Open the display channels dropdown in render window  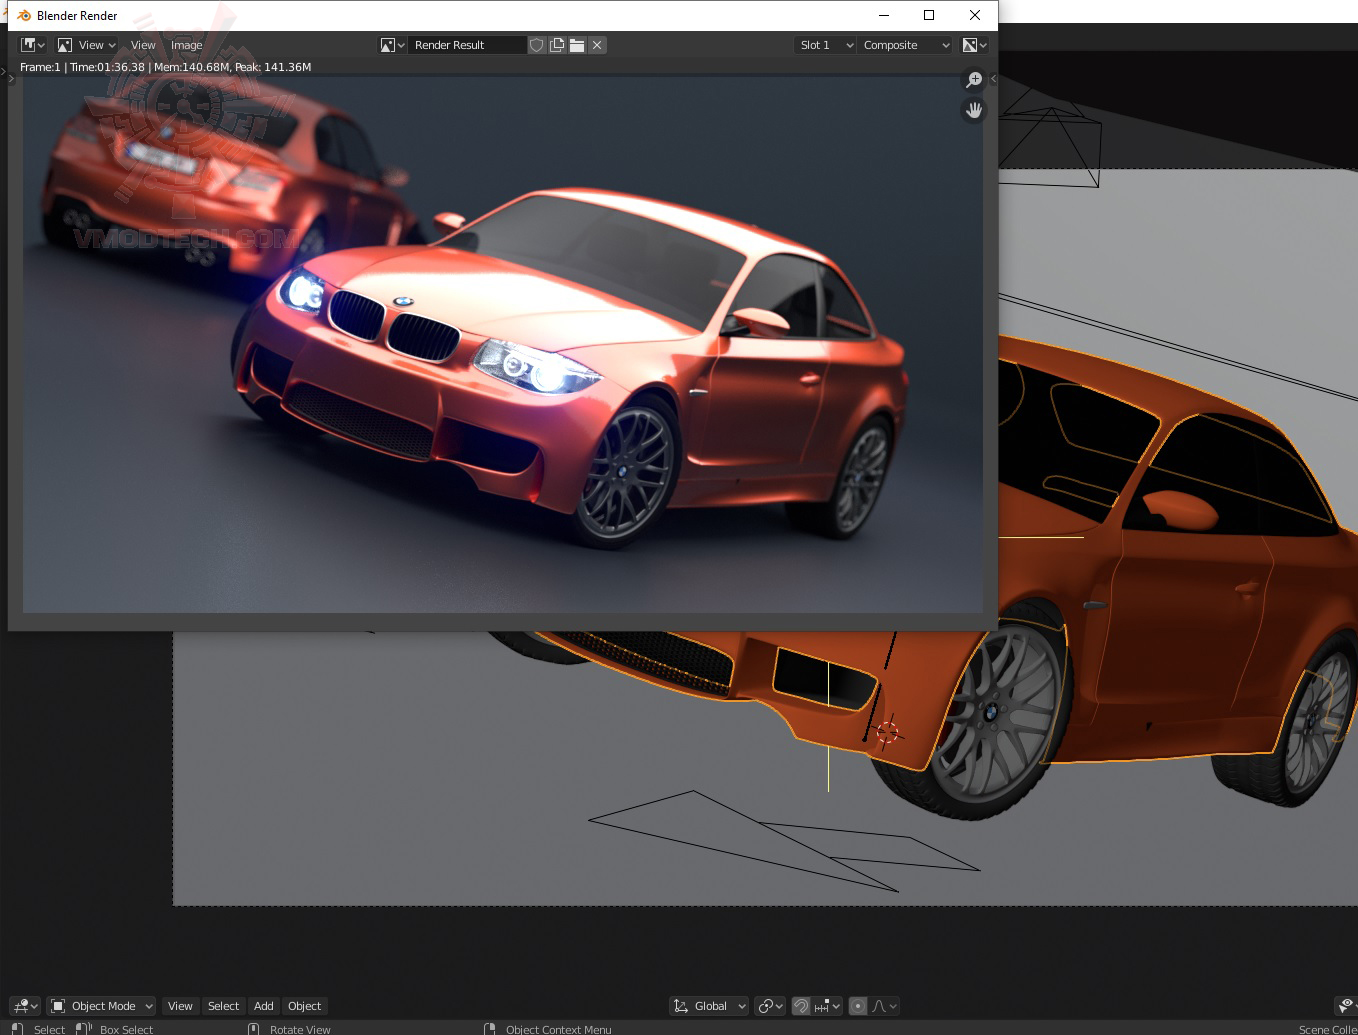(974, 45)
